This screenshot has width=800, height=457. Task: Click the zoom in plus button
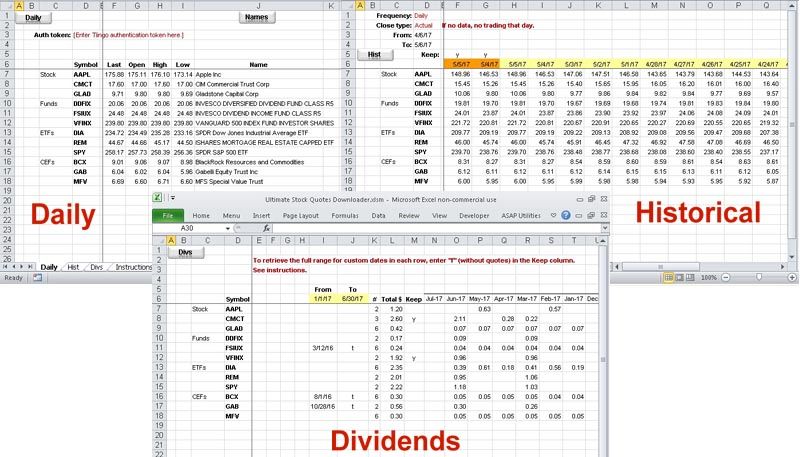coord(792,277)
